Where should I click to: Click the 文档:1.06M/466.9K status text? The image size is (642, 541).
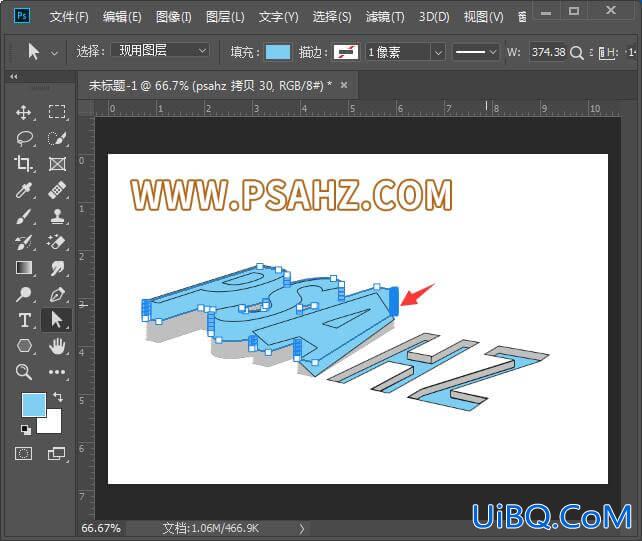click(x=210, y=528)
